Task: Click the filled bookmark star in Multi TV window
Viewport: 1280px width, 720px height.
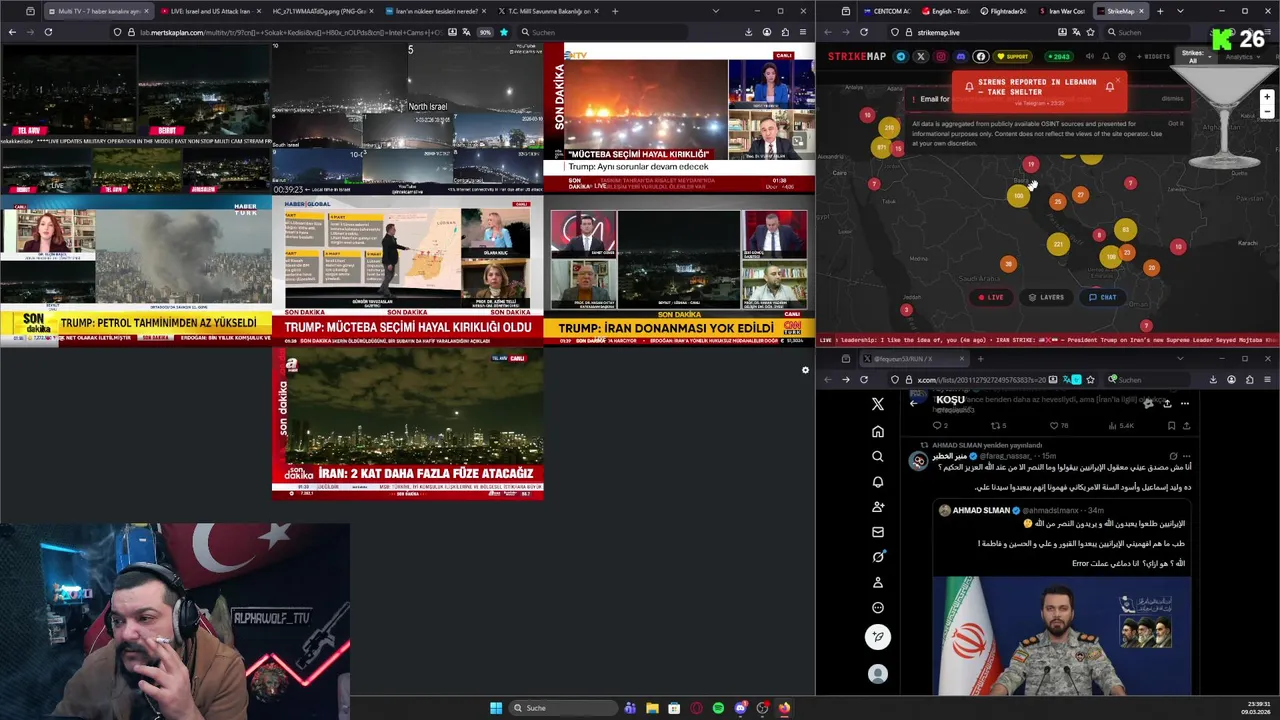Action: (x=503, y=32)
